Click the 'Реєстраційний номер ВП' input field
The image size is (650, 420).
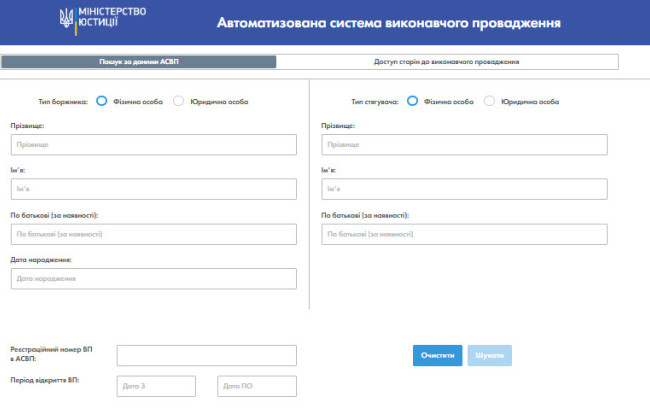(x=206, y=355)
